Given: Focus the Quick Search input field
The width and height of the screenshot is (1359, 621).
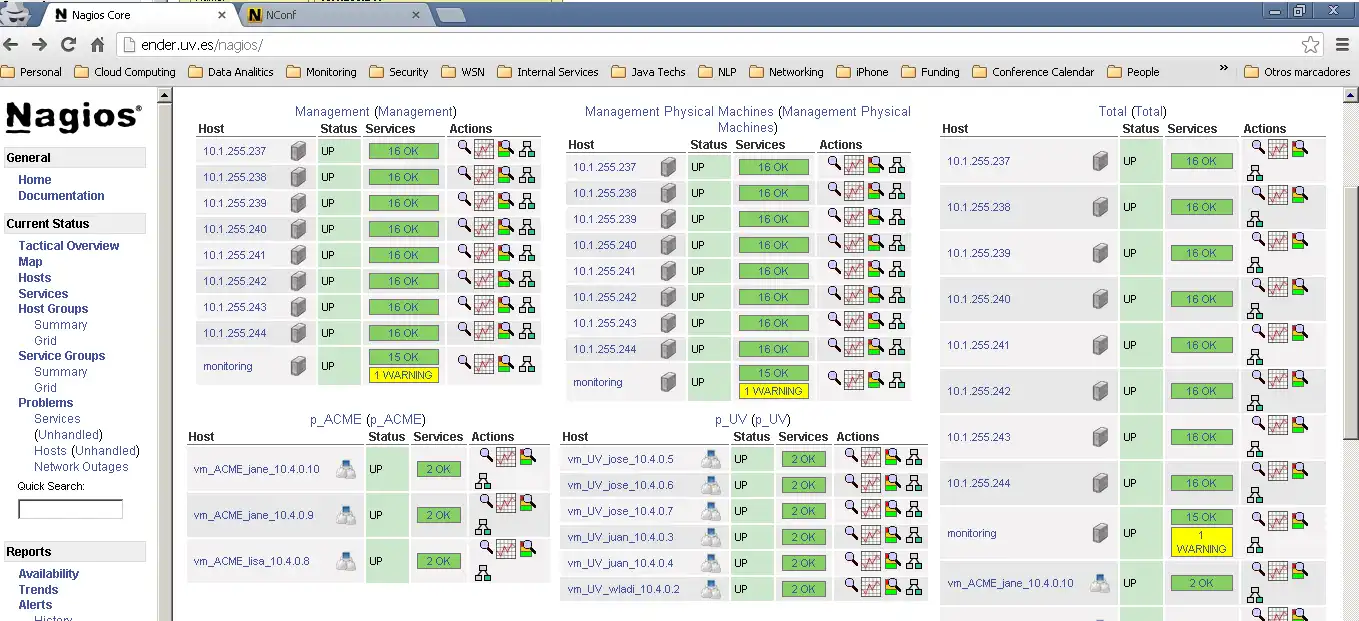Looking at the screenshot, I should (x=70, y=509).
